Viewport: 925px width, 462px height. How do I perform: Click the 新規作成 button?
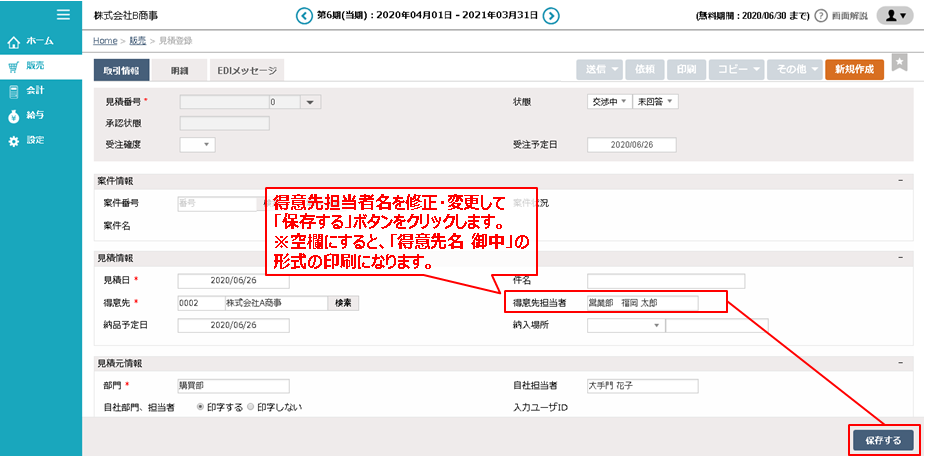coord(854,69)
